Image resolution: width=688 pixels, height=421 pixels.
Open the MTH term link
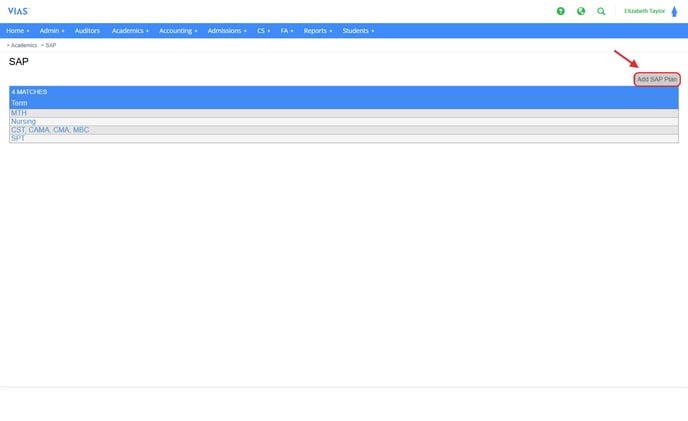coord(19,113)
